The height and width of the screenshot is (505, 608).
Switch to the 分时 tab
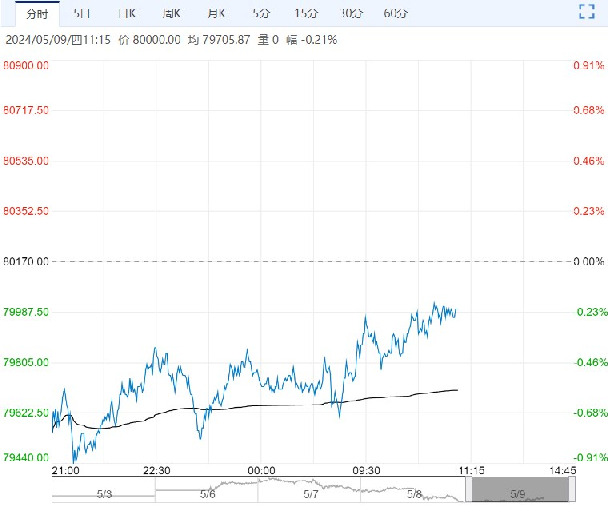tap(36, 13)
